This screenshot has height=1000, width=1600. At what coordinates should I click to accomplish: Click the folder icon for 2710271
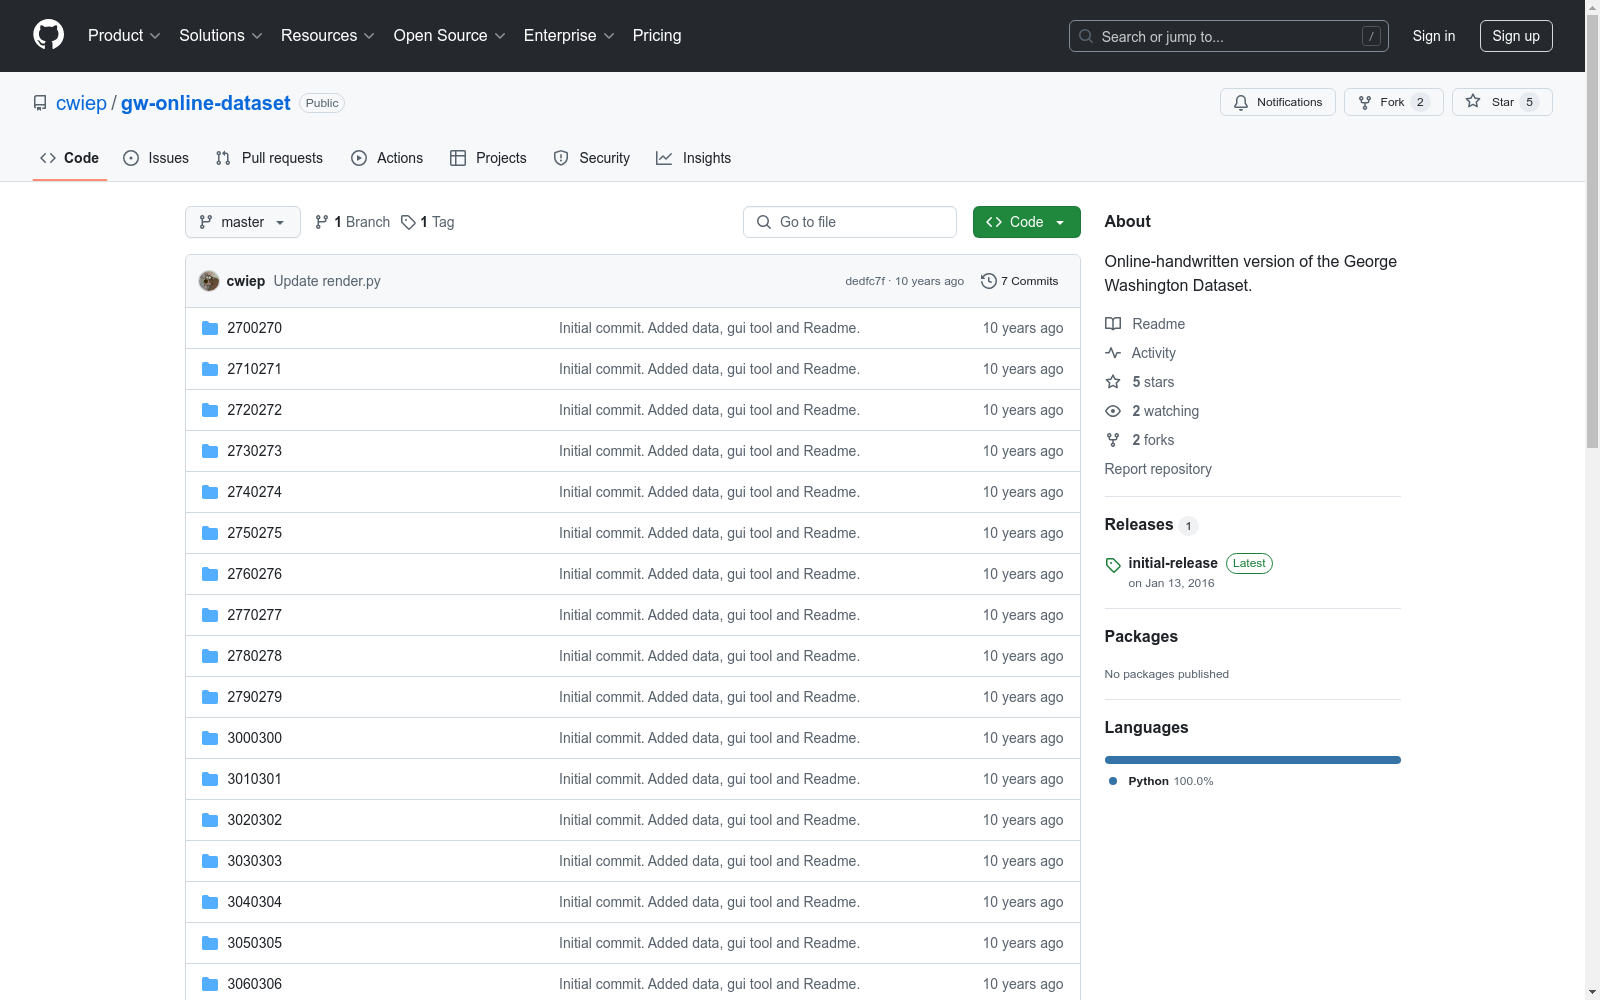click(210, 369)
